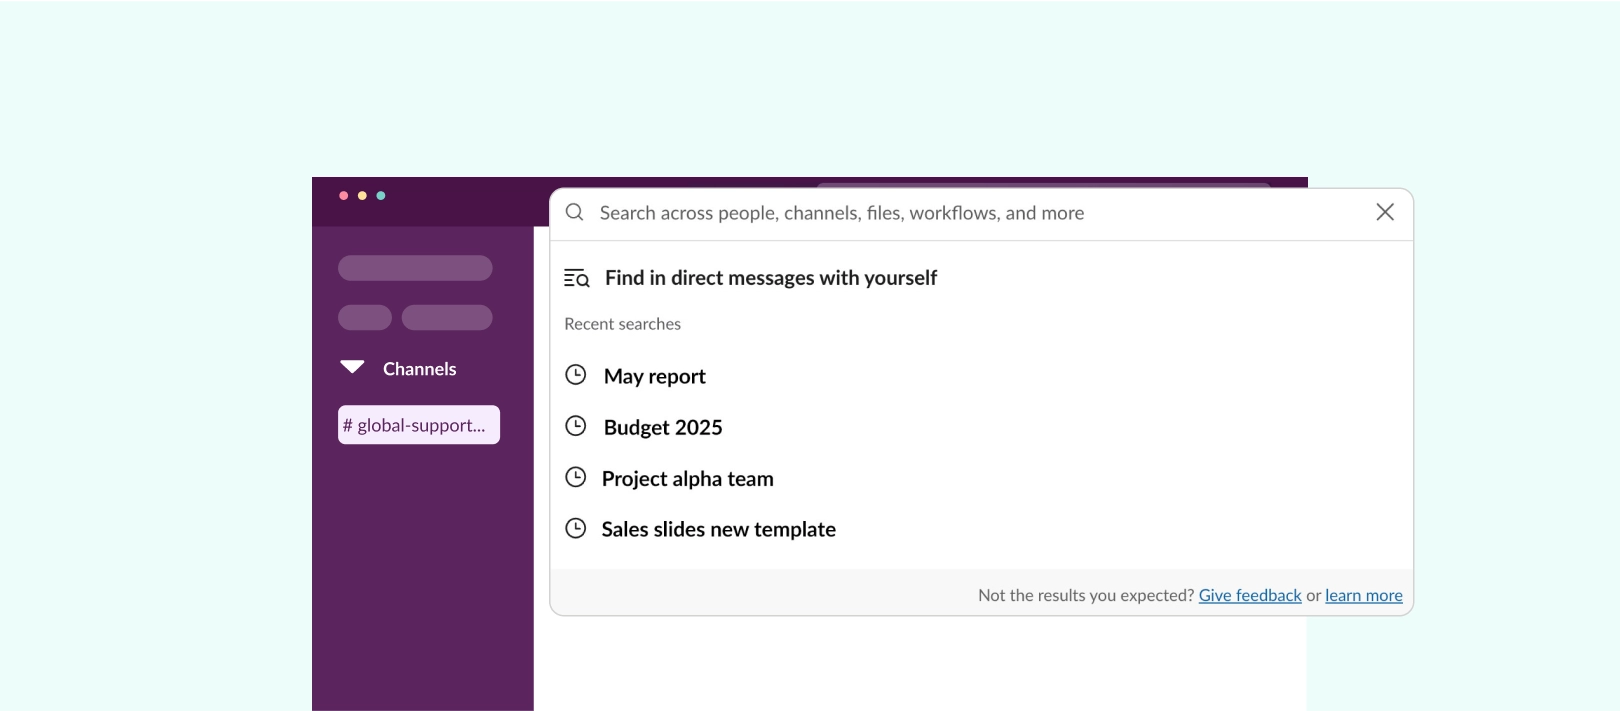This screenshot has width=1620, height=711.
Task: Follow the Give feedback link
Action: (1249, 596)
